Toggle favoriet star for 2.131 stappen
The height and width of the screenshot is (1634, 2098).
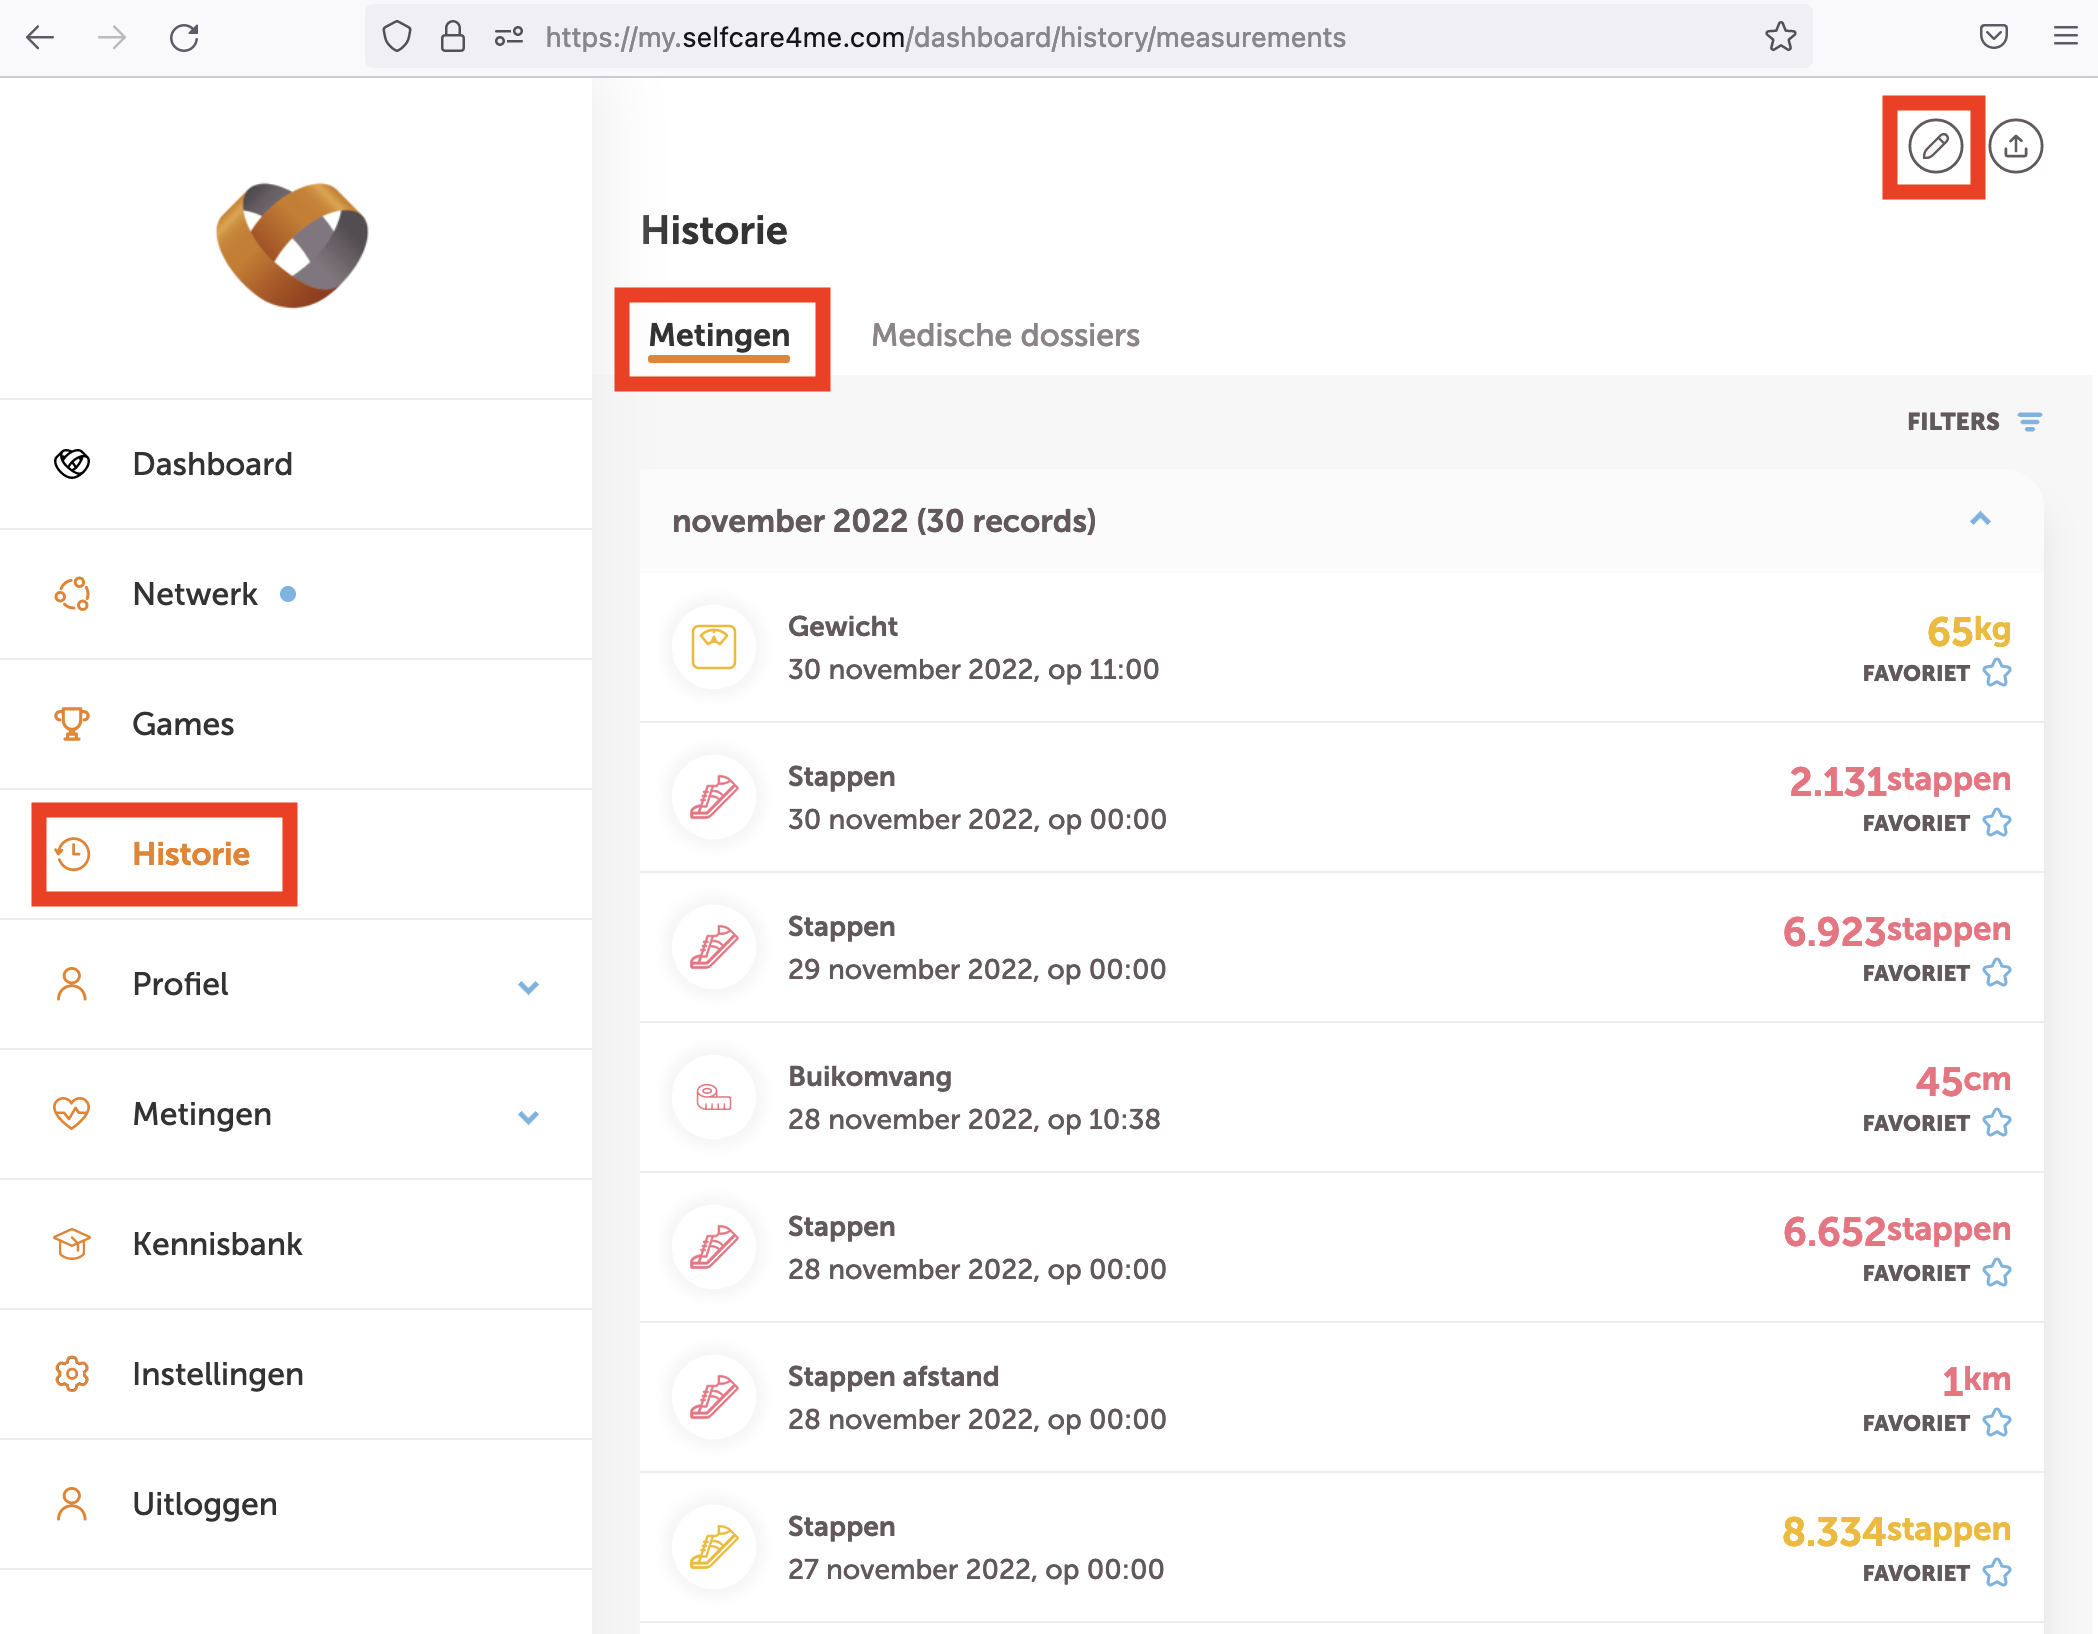click(x=1997, y=823)
